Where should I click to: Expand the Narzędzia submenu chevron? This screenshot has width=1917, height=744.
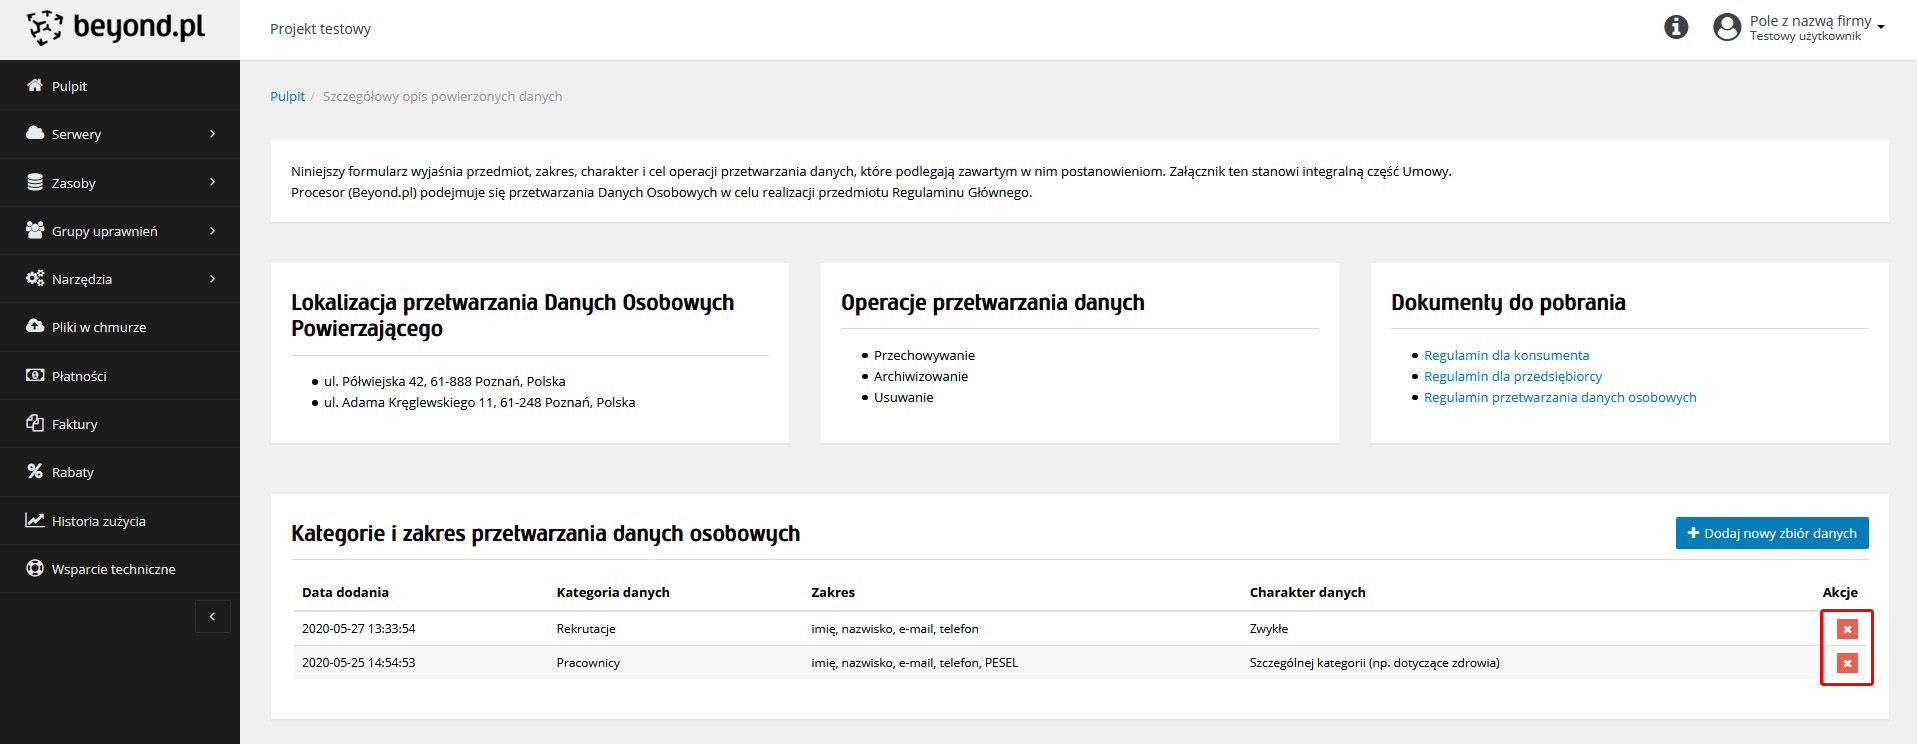212,278
